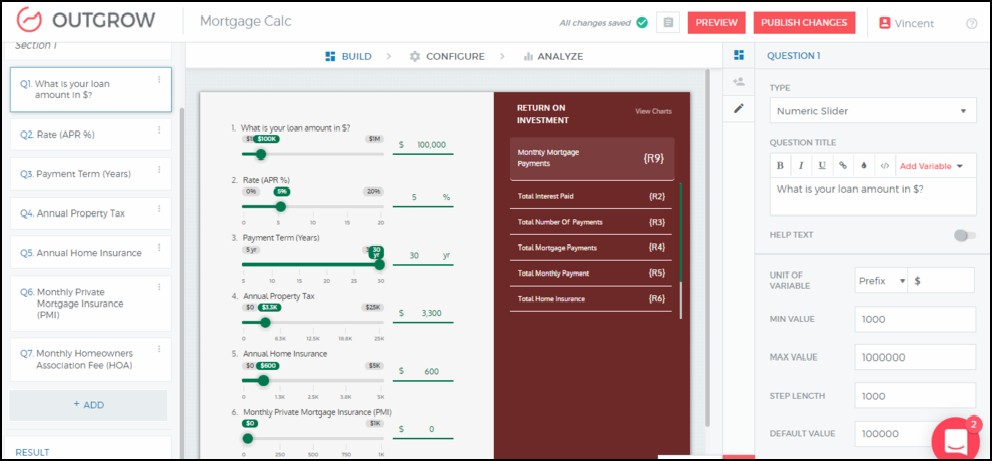
Task: Click the italic formatting icon
Action: (801, 165)
